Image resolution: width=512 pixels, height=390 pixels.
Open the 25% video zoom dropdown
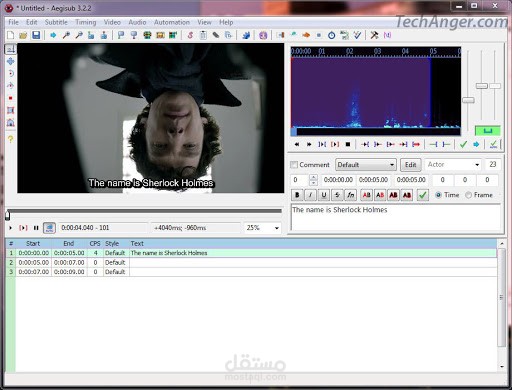[x=262, y=228]
